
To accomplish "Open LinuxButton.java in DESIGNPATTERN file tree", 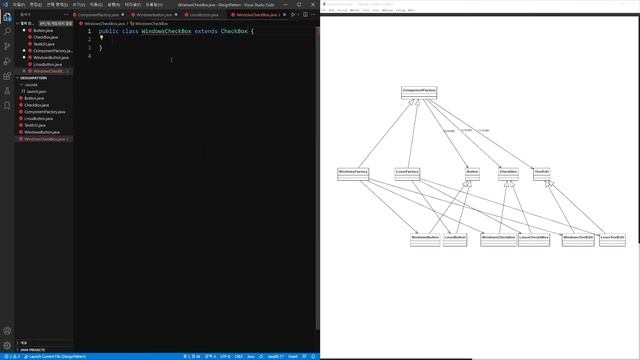I will [38, 119].
